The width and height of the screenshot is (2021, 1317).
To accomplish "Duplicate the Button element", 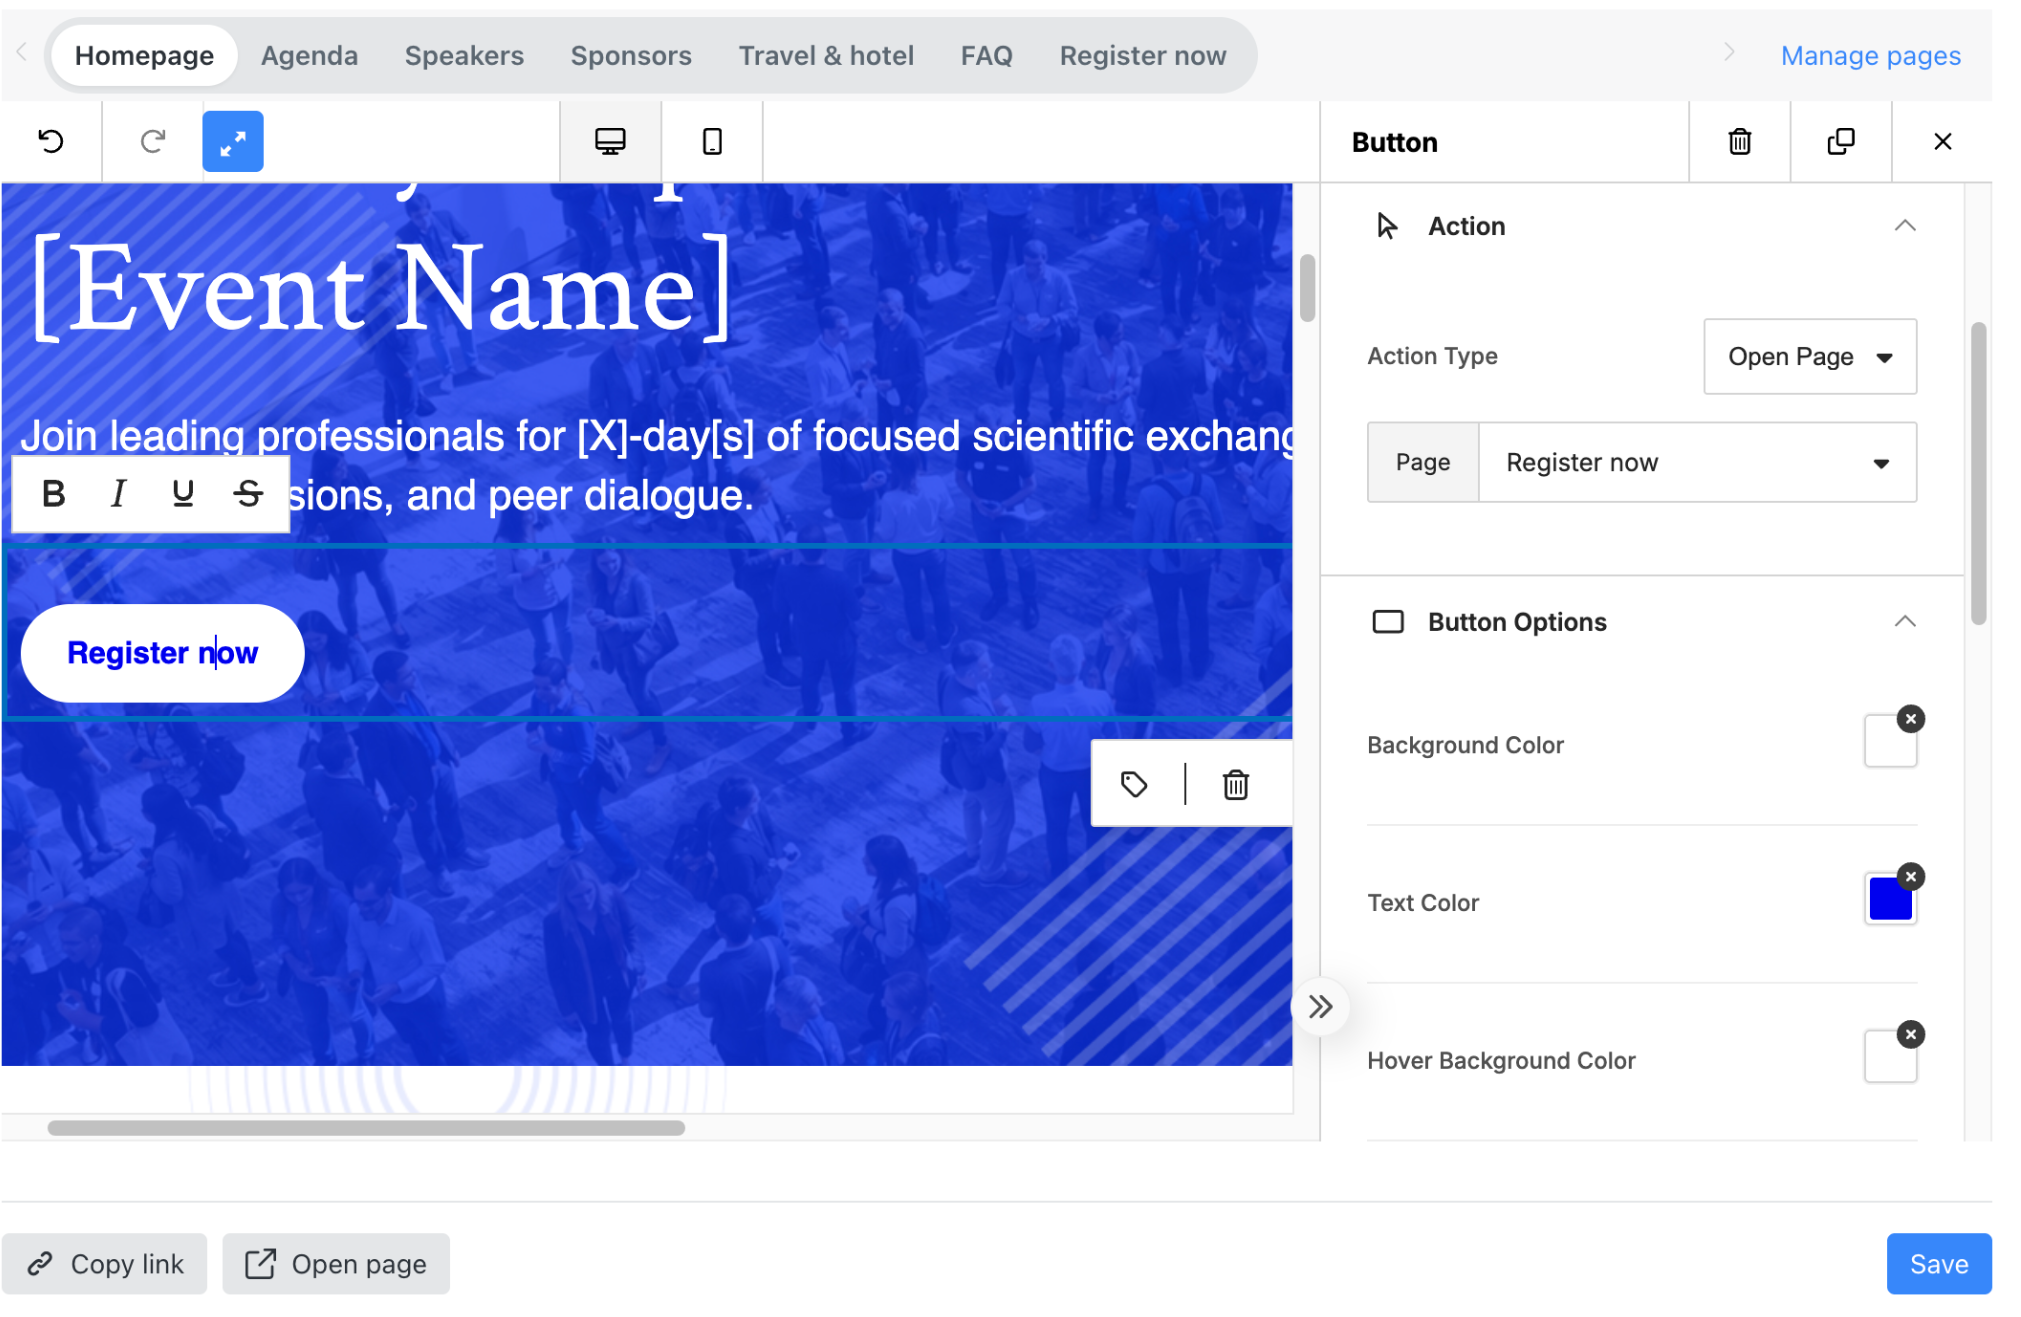I will [1841, 141].
